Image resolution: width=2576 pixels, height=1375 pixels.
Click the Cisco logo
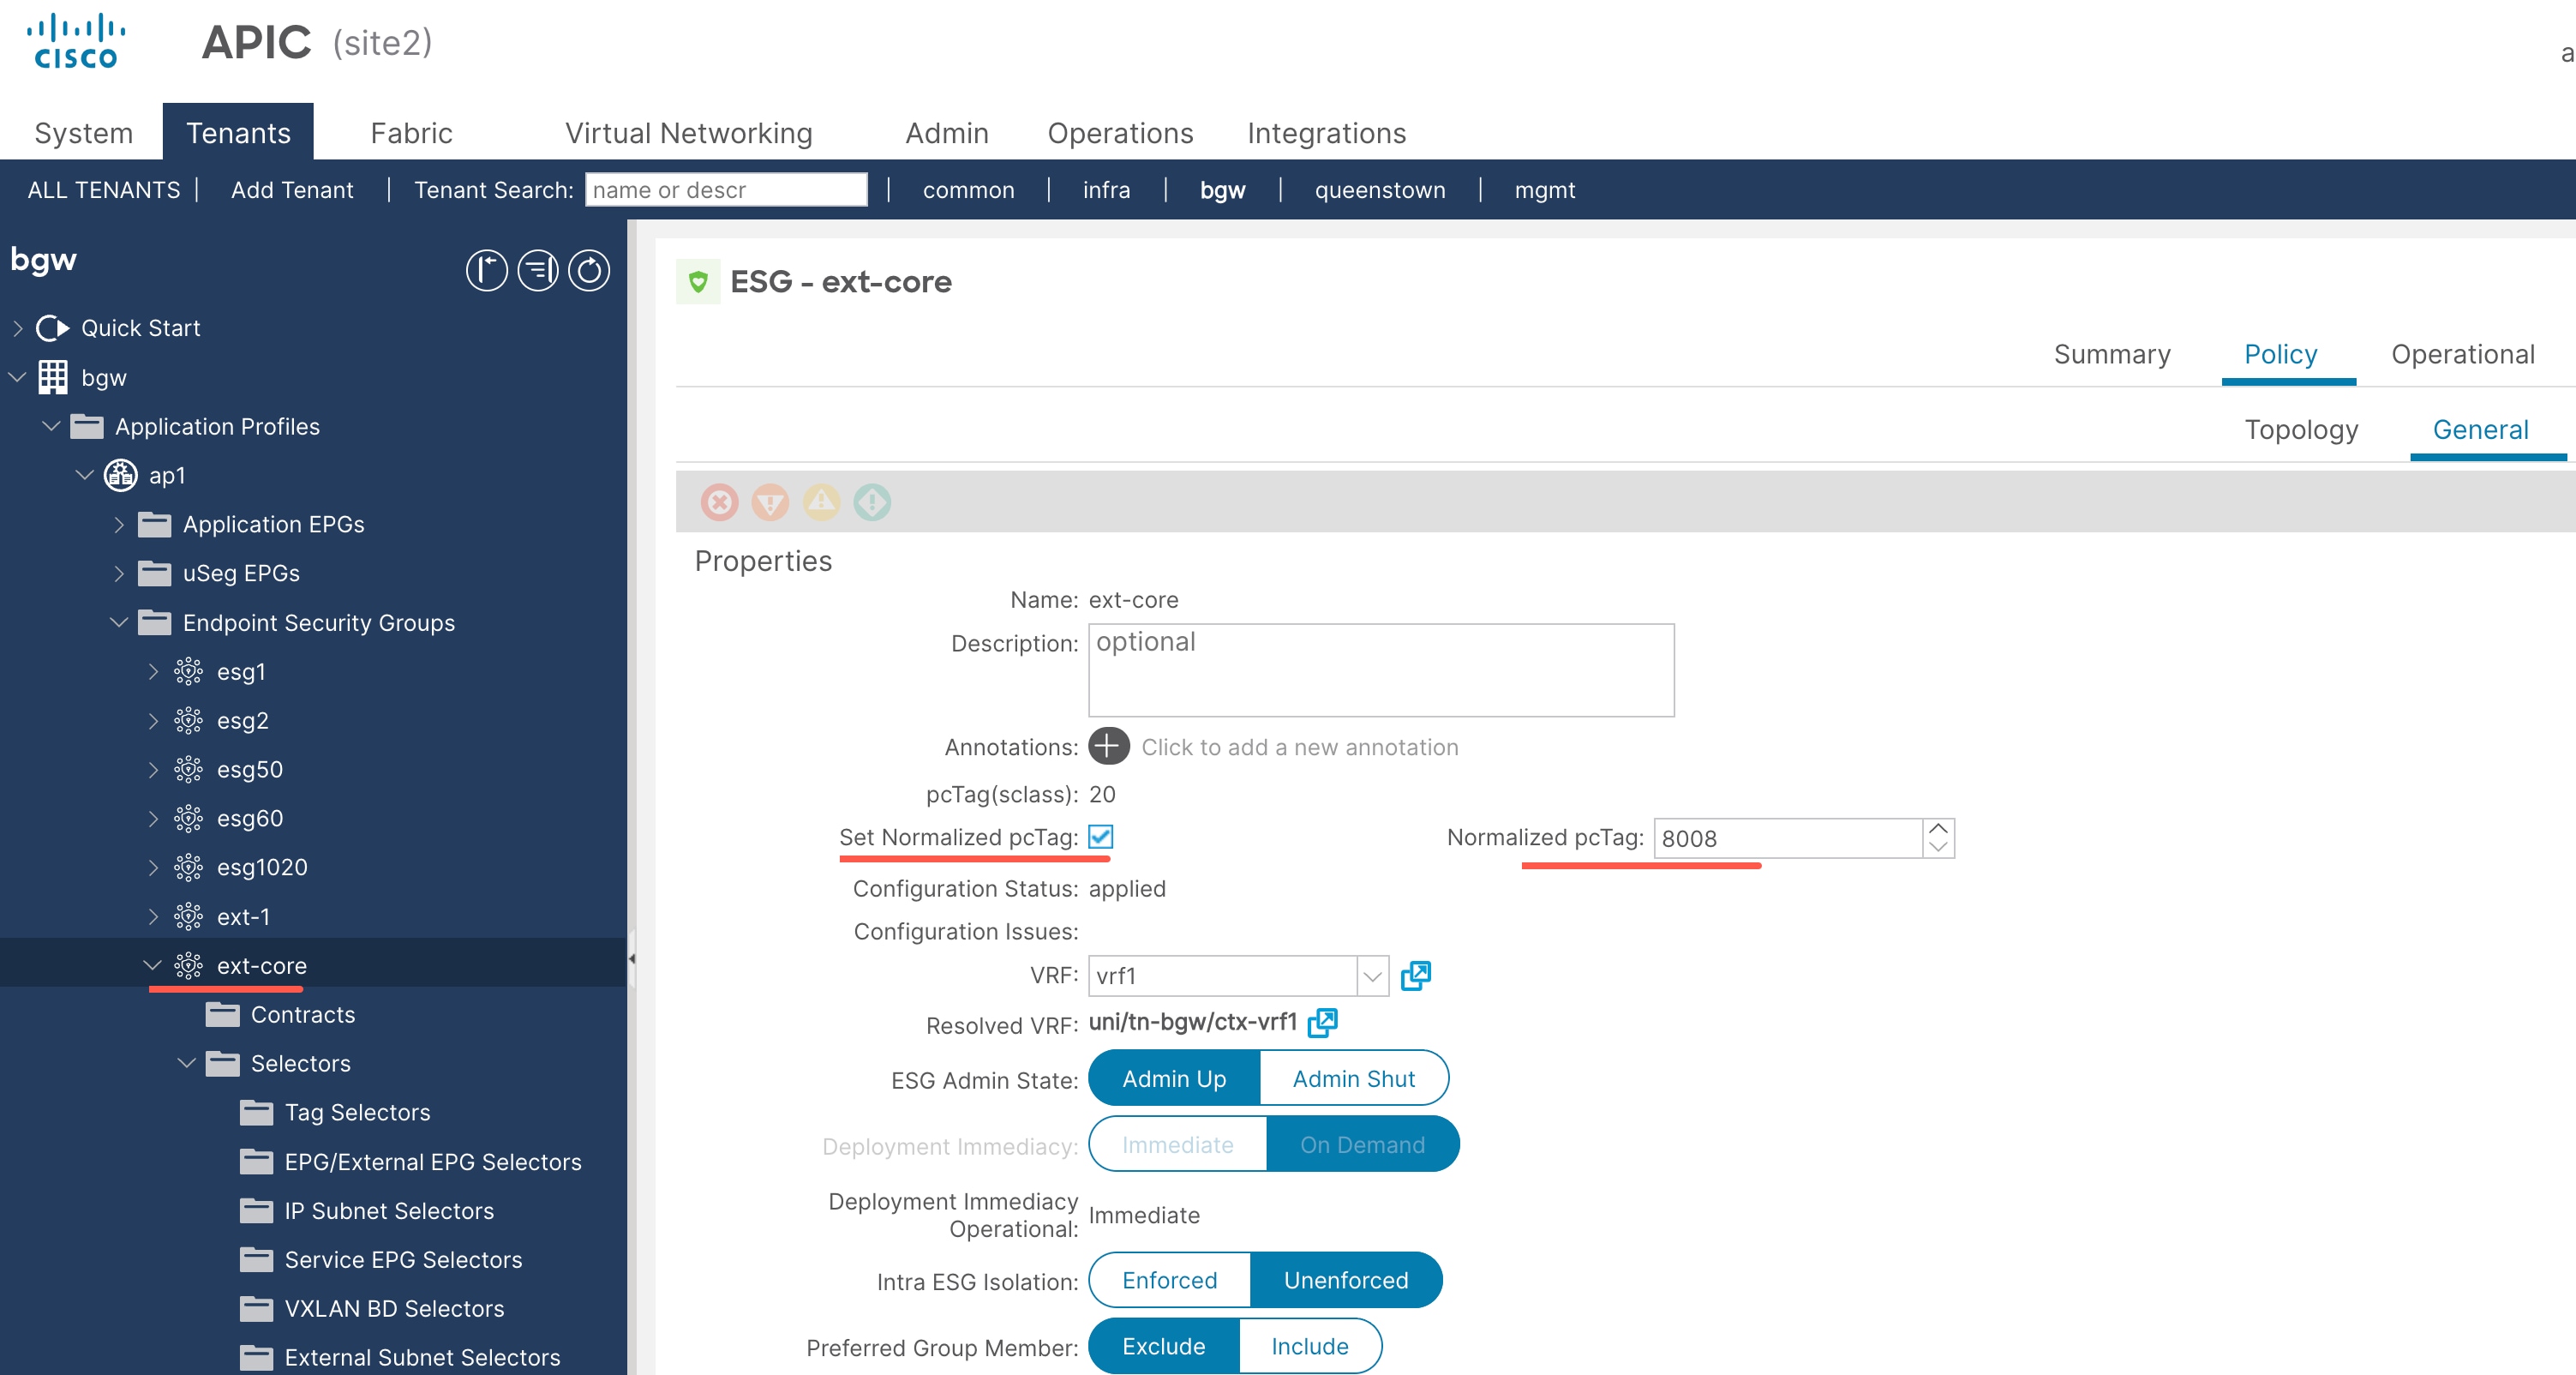tap(76, 41)
